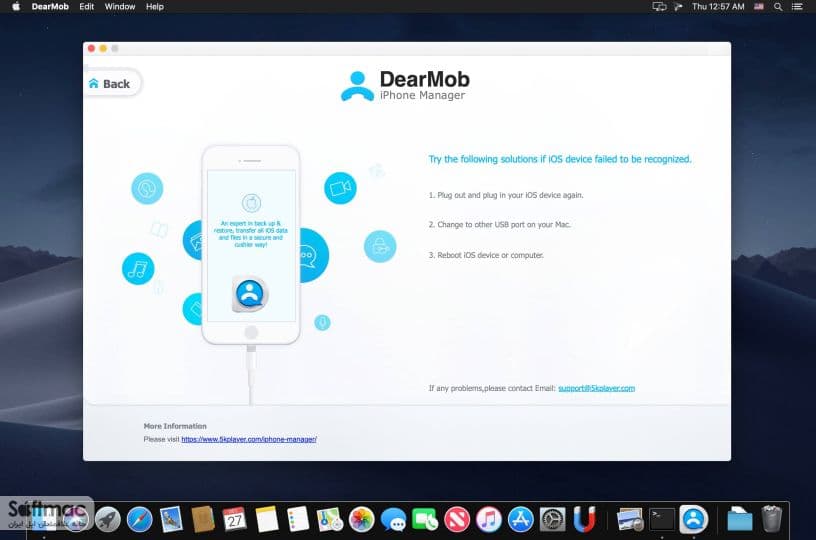Open Notification Center list icon
The width and height of the screenshot is (816, 540).
click(797, 7)
